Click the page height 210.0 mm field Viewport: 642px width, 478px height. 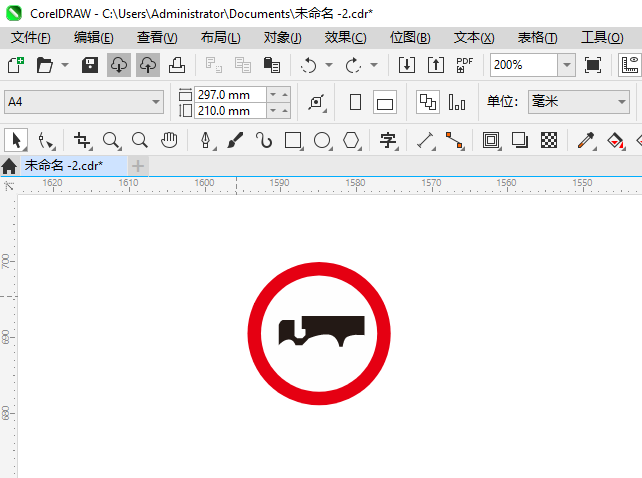(x=230, y=111)
